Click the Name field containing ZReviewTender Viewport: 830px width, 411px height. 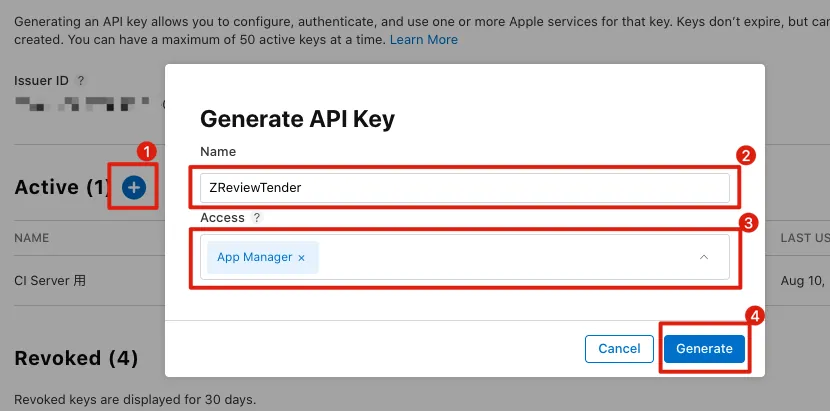coord(465,187)
